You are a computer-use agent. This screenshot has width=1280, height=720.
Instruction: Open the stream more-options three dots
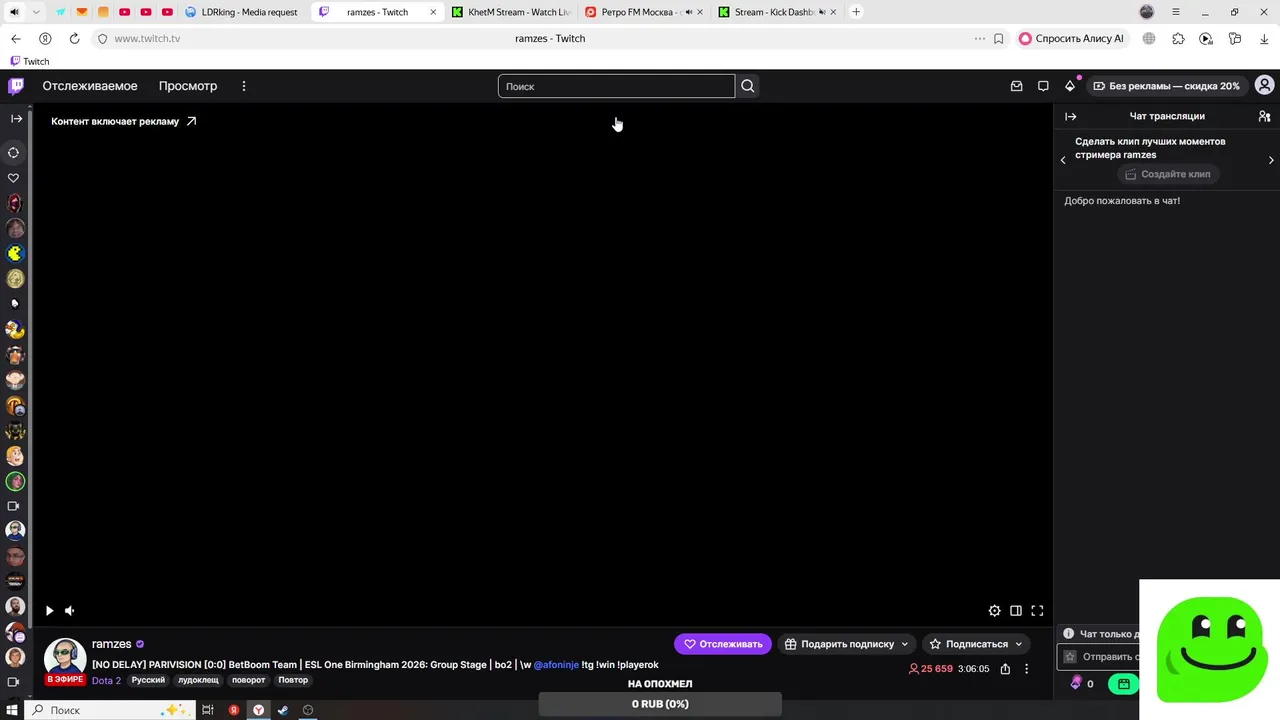[x=1026, y=669]
